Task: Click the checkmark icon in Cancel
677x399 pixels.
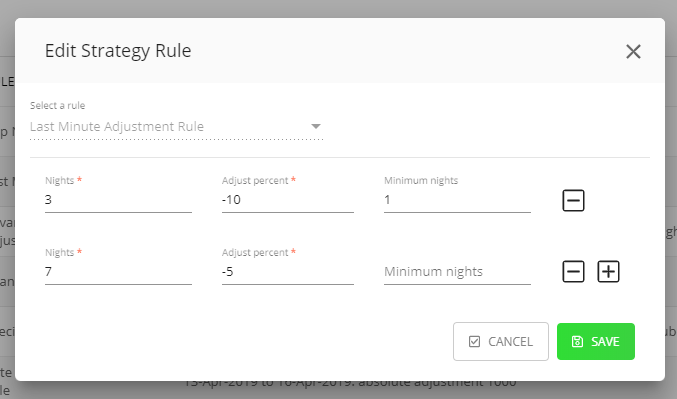Action: coord(474,342)
